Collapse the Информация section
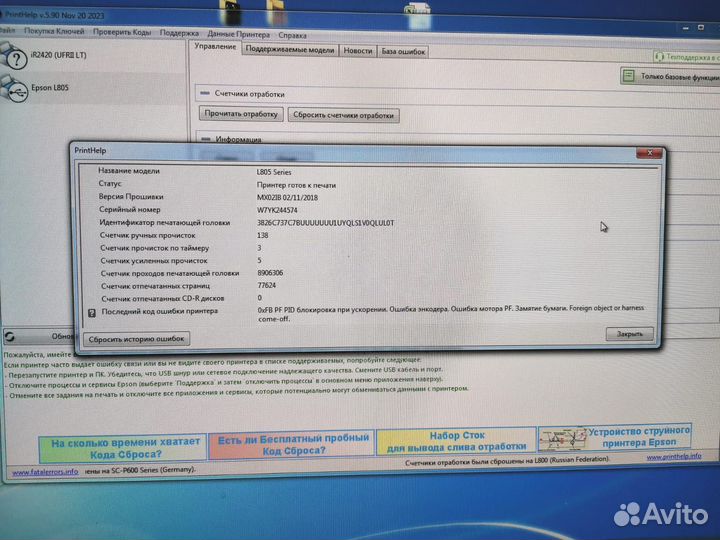 point(206,139)
